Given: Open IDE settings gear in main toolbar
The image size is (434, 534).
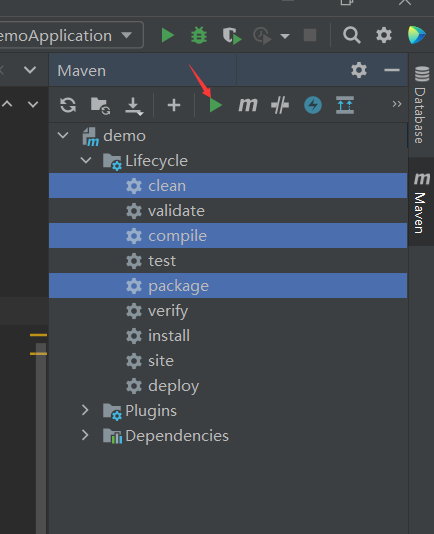Looking at the screenshot, I should click(x=384, y=35).
